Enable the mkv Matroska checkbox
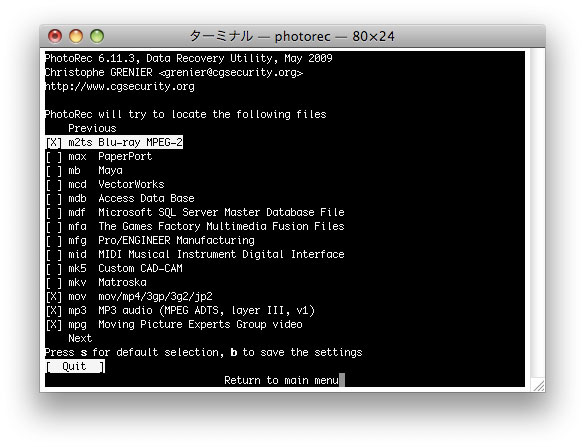Screen dimensions: 585x447 (x=96, y=282)
